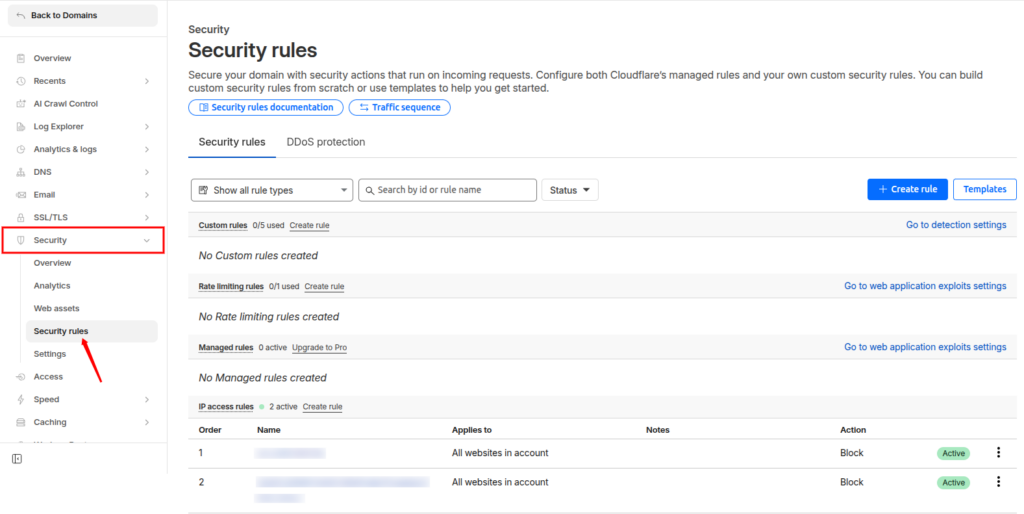The width and height of the screenshot is (1024, 514).
Task: Click the Custom rules section label
Action: click(223, 225)
